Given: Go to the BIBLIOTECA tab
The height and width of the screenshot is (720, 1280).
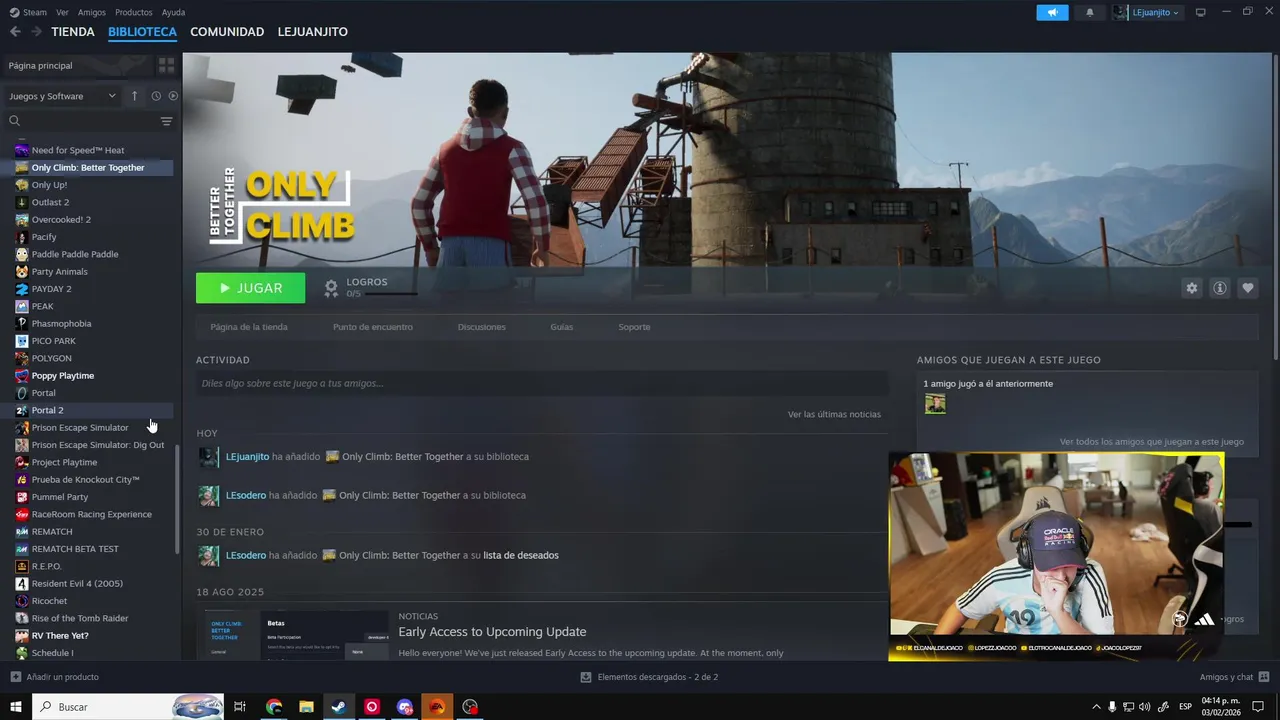Looking at the screenshot, I should pos(142,32).
